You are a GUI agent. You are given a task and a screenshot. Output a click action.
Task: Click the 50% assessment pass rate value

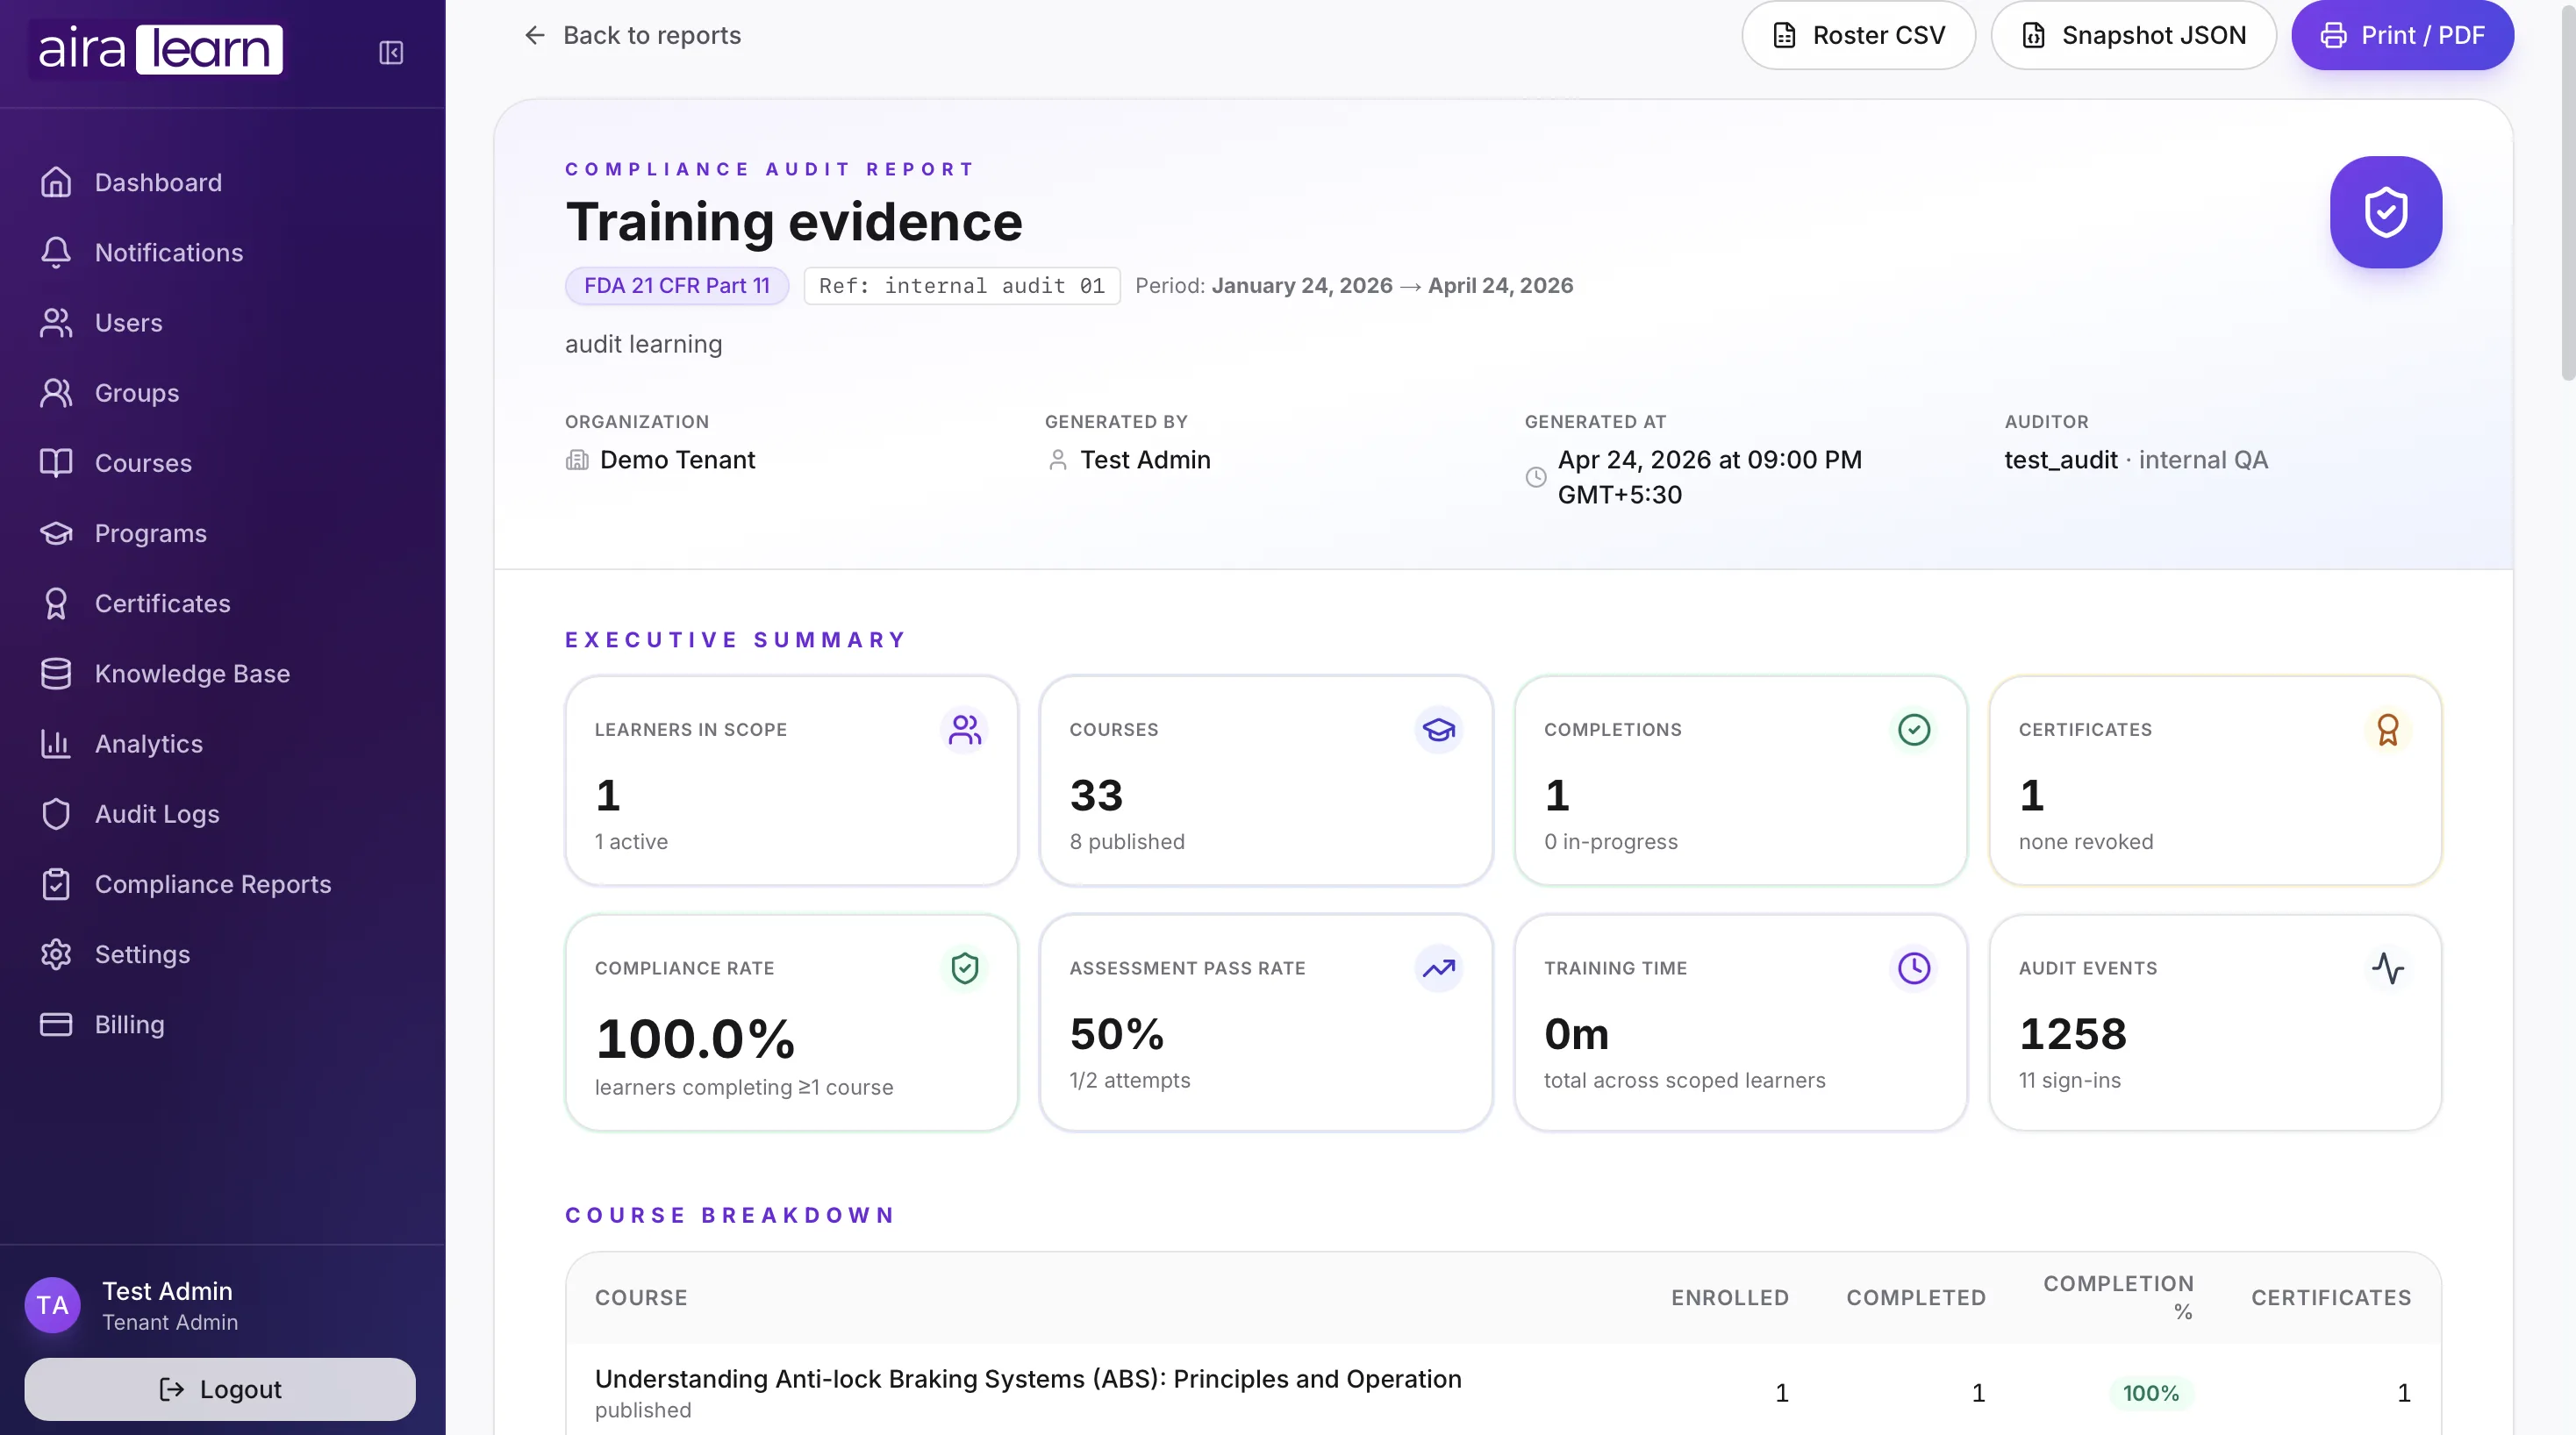(1117, 1034)
